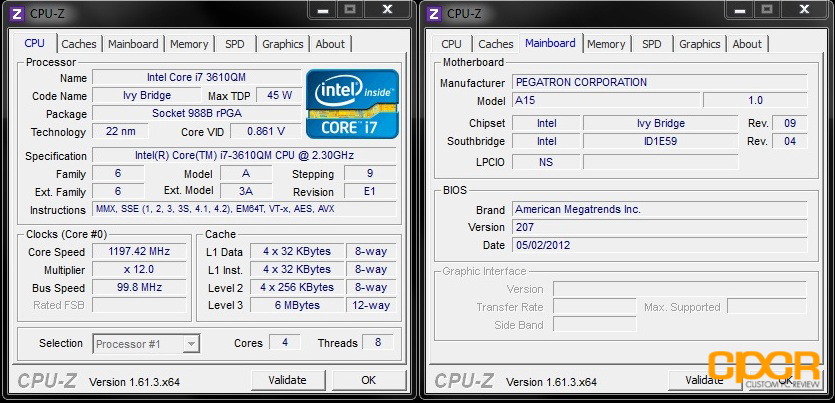Image resolution: width=835 pixels, height=403 pixels.
Task: Click the BIOS Version value '207'
Action: 660,227
